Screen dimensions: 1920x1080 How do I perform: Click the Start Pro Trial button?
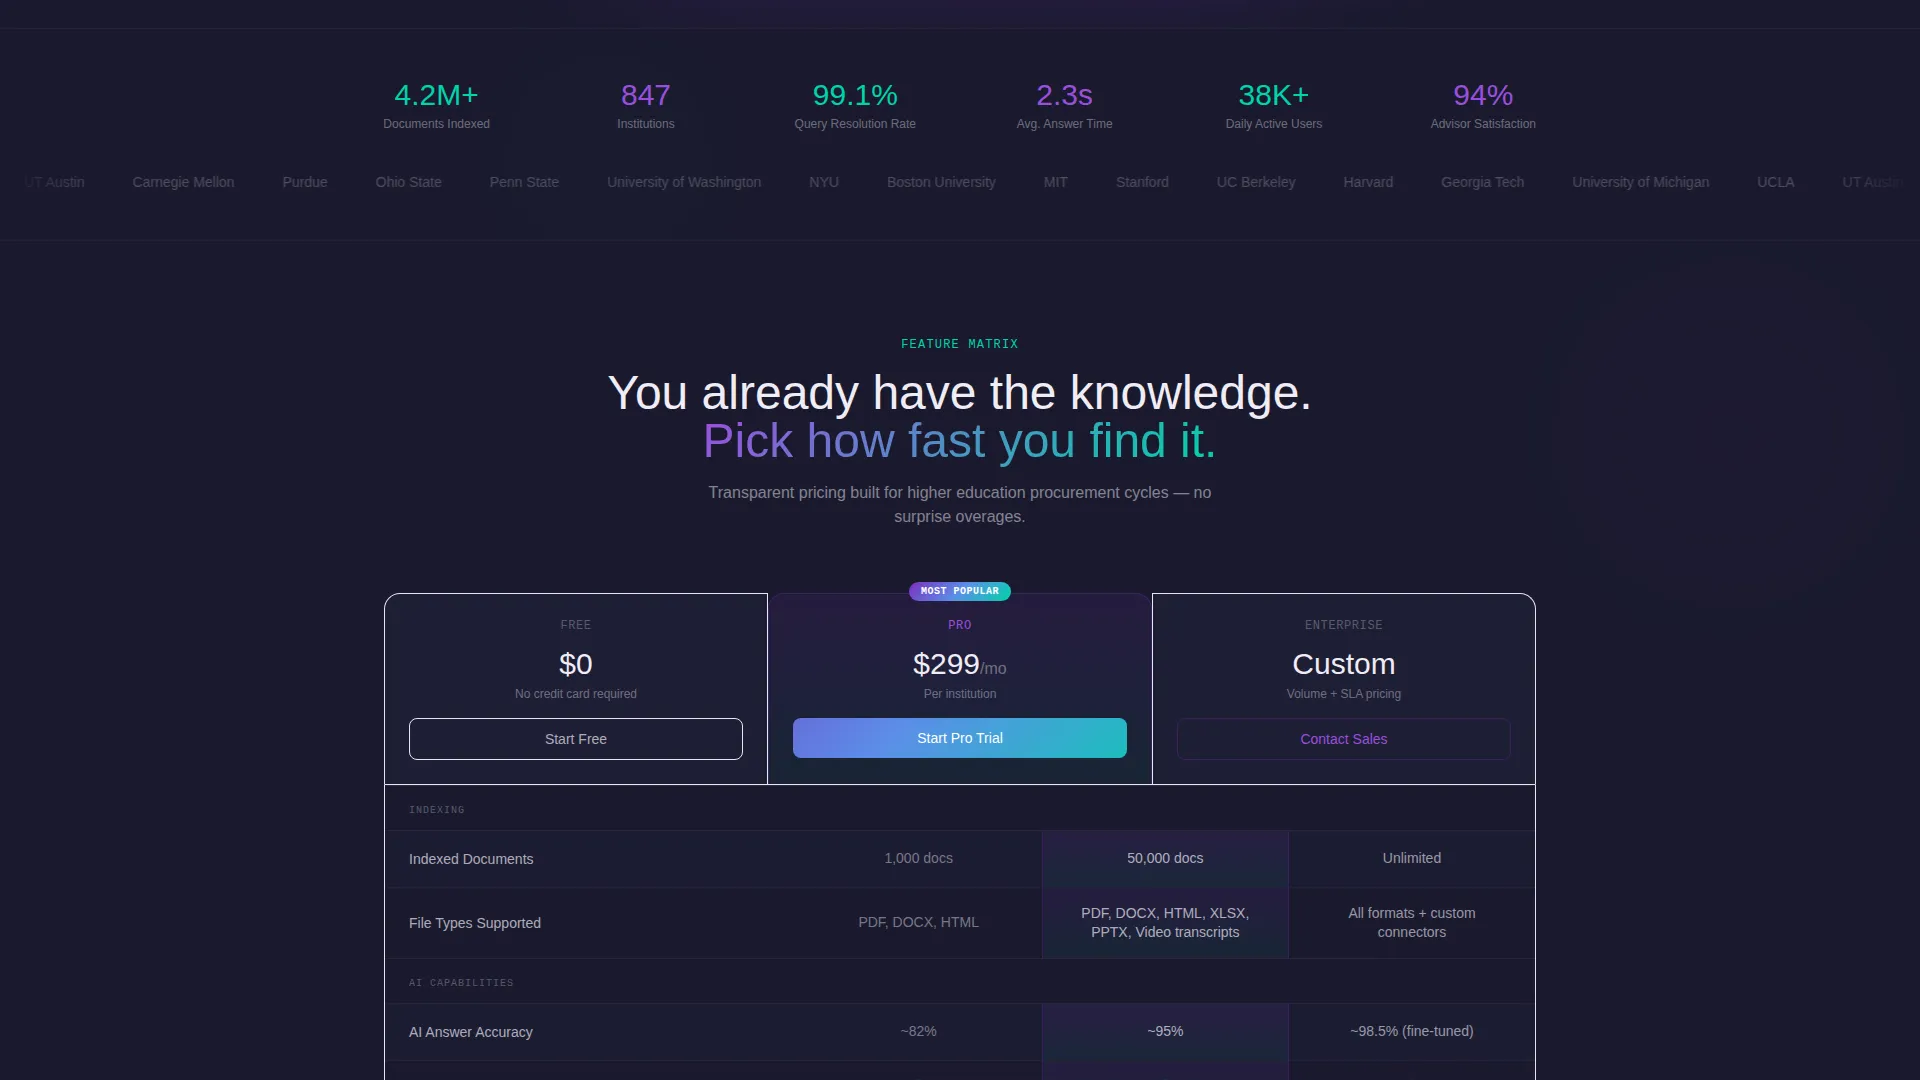(959, 738)
